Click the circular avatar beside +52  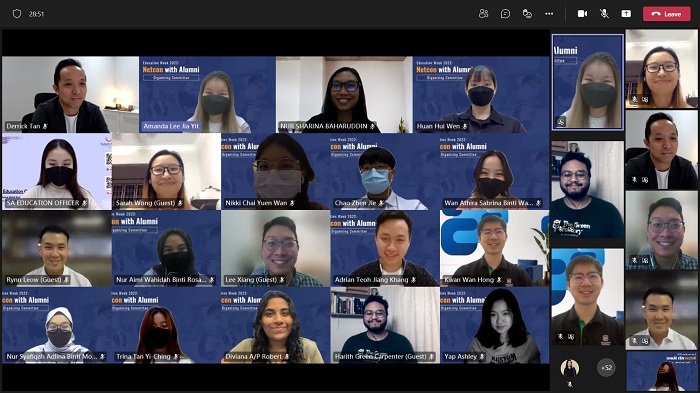[x=570, y=368]
